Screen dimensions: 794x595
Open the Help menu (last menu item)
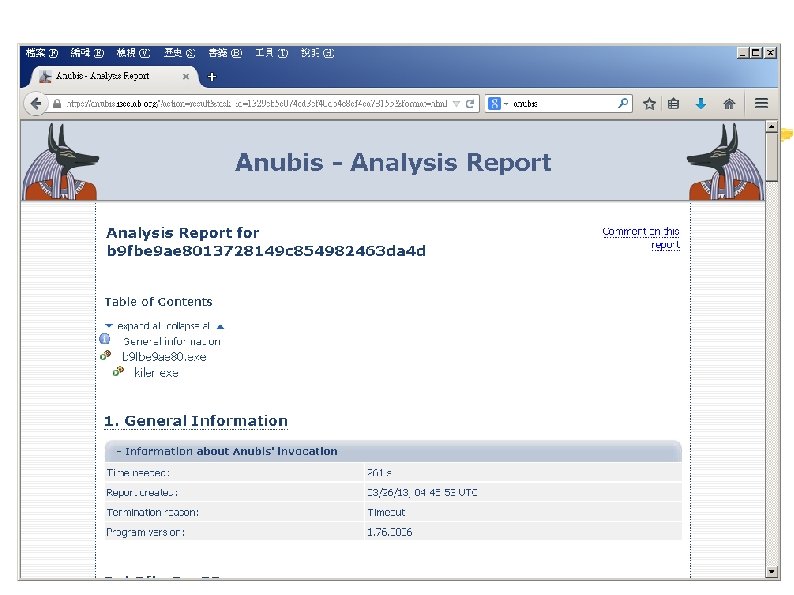pyautogui.click(x=317, y=53)
